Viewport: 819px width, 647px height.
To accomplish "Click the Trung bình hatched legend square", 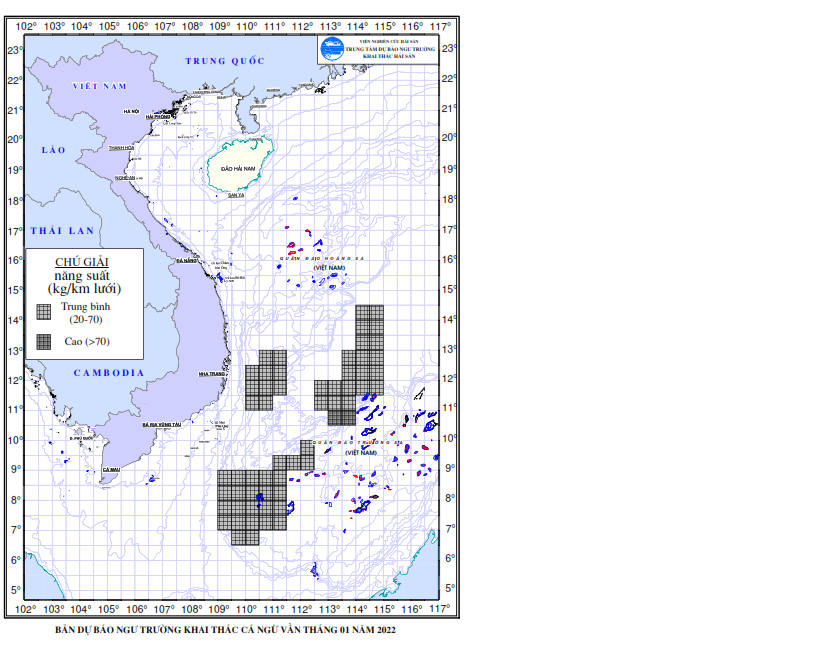I will tap(44, 312).
